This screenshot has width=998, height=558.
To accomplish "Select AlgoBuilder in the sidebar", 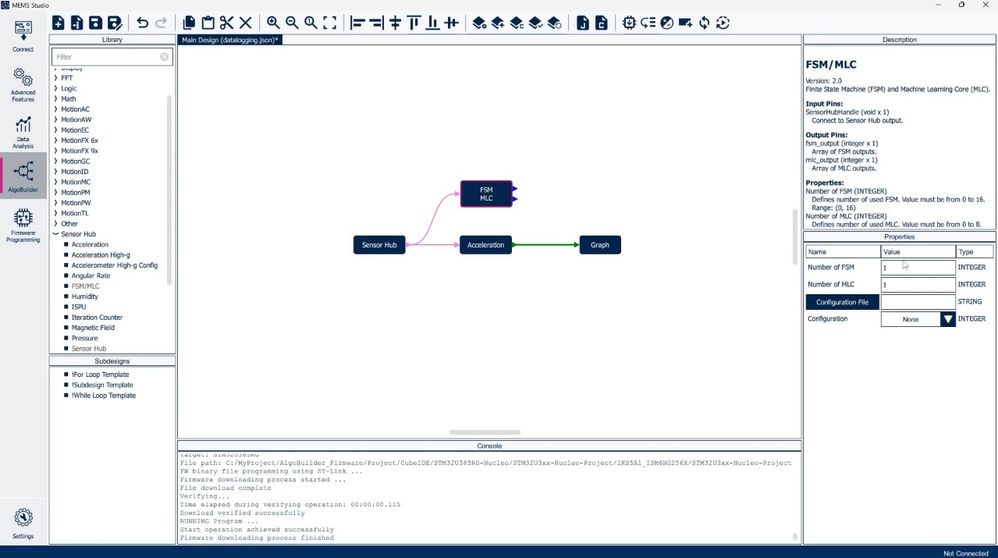I will pyautogui.click(x=23, y=176).
